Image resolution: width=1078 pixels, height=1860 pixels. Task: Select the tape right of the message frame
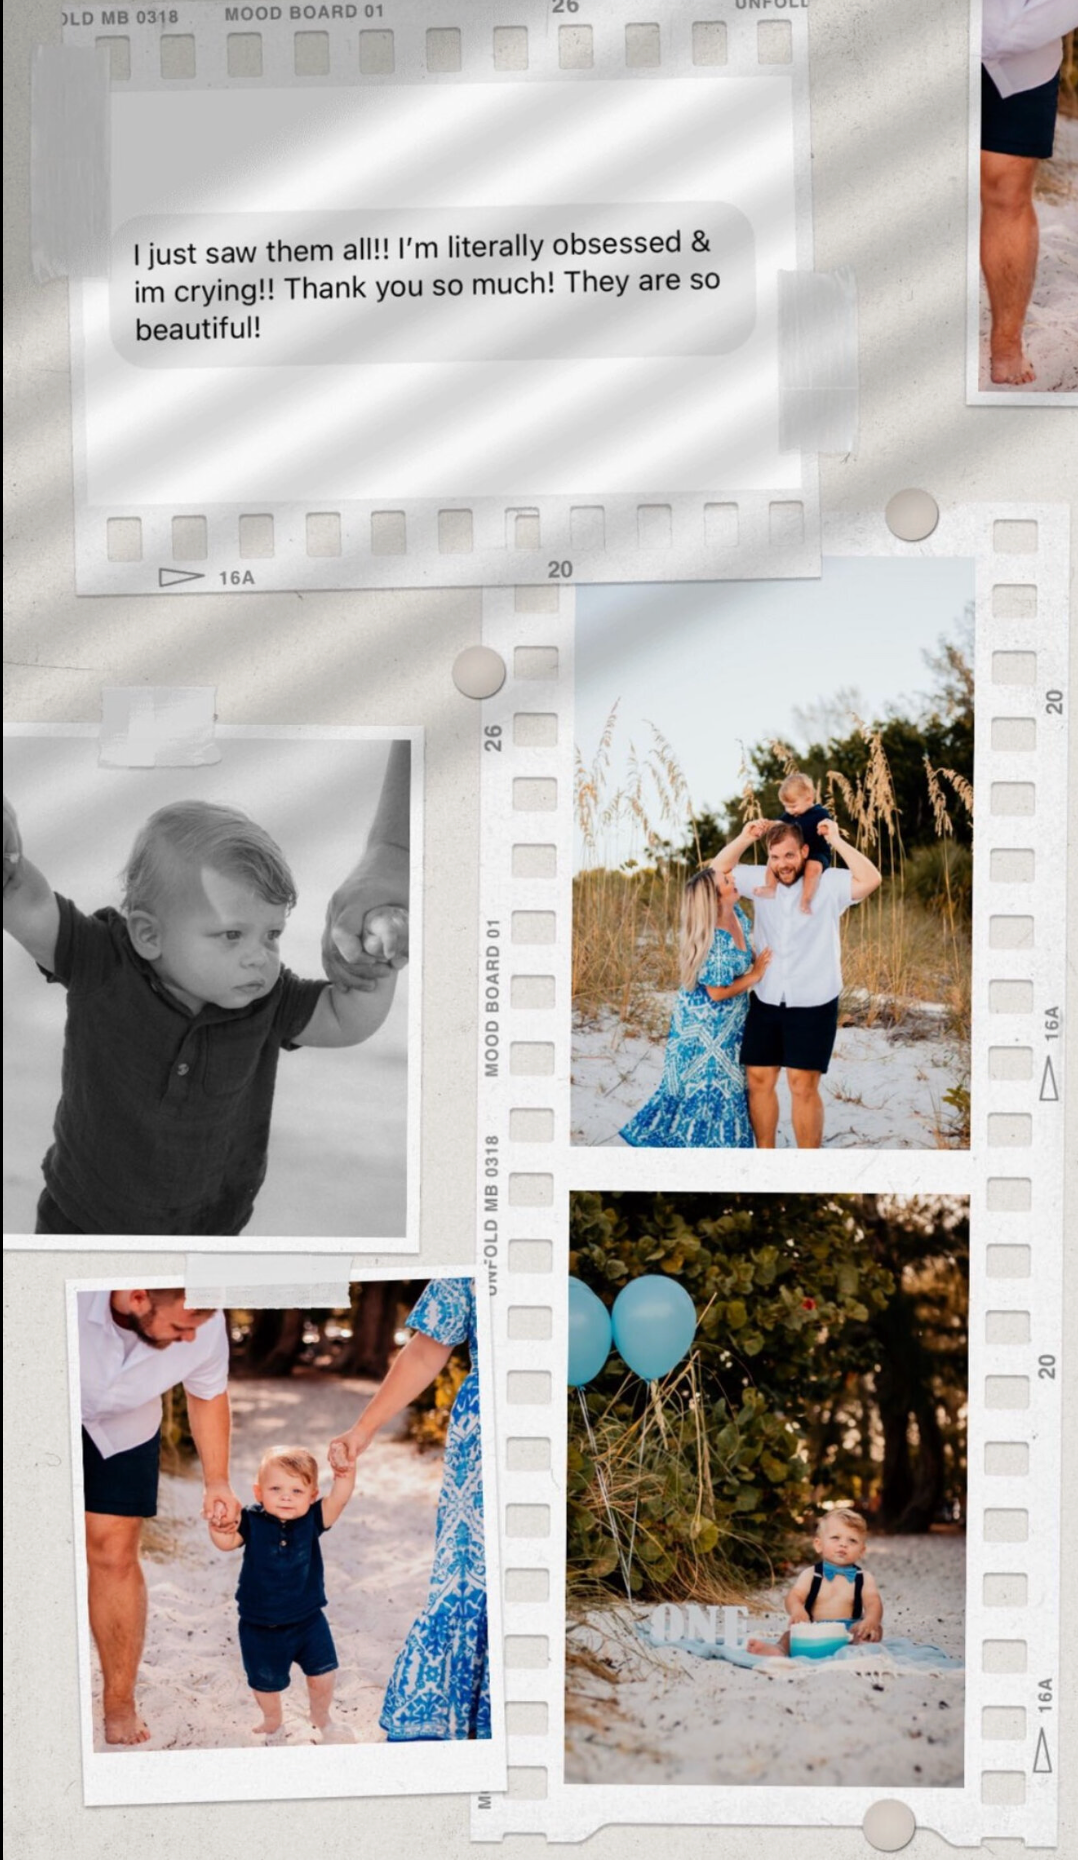click(x=818, y=361)
